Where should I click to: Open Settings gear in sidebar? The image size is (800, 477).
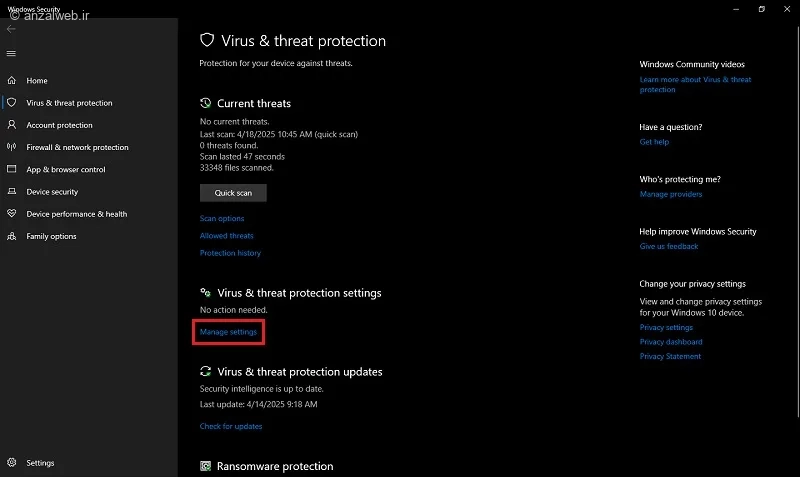coord(12,463)
